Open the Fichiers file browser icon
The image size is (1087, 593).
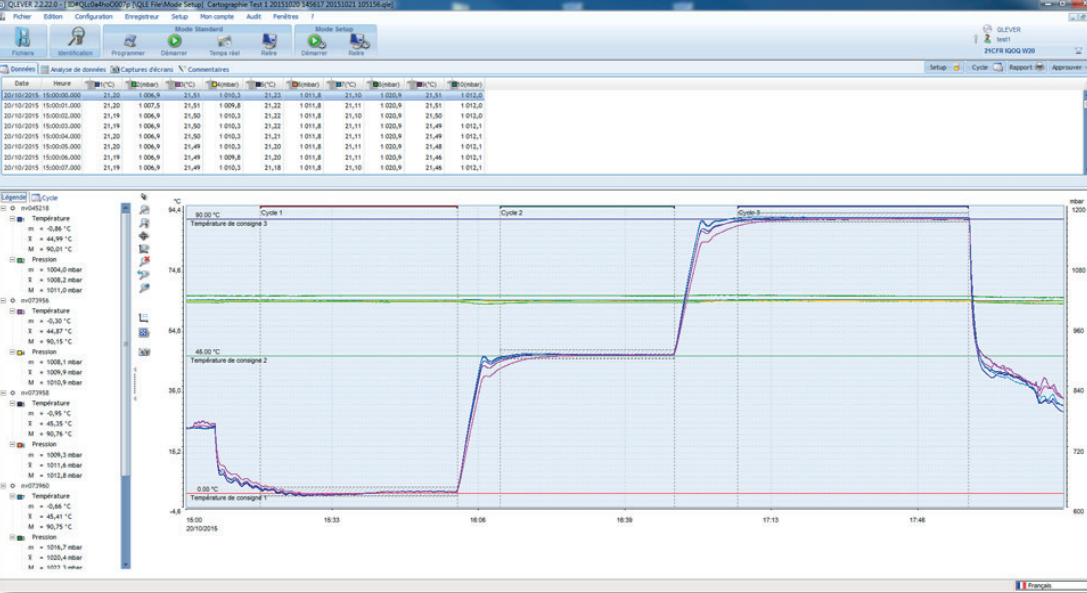(22, 41)
